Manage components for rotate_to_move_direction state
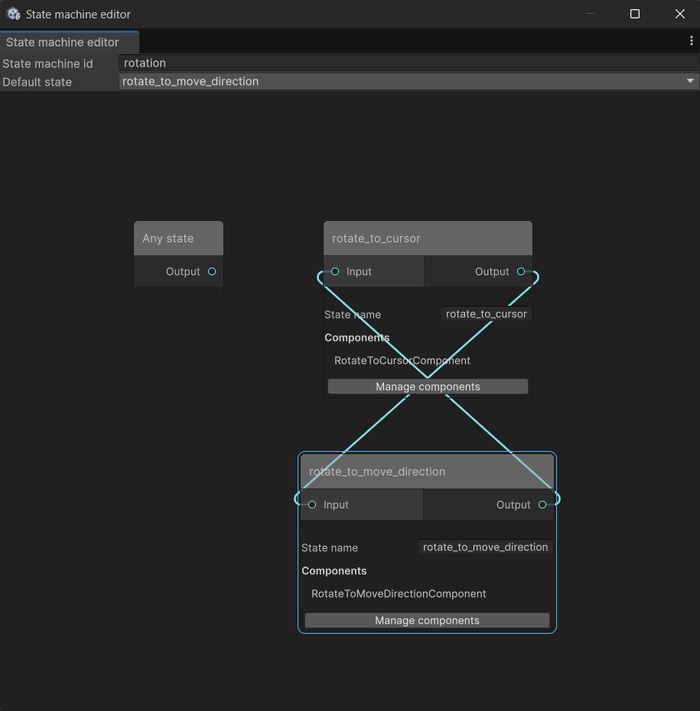This screenshot has height=711, width=700. tap(427, 621)
